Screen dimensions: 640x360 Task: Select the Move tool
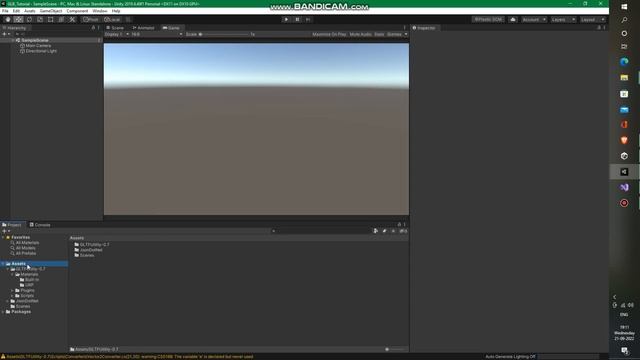18,19
